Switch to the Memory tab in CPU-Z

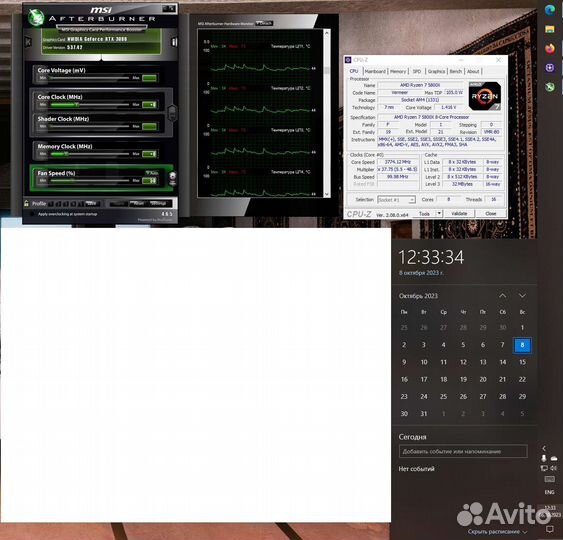point(398,71)
